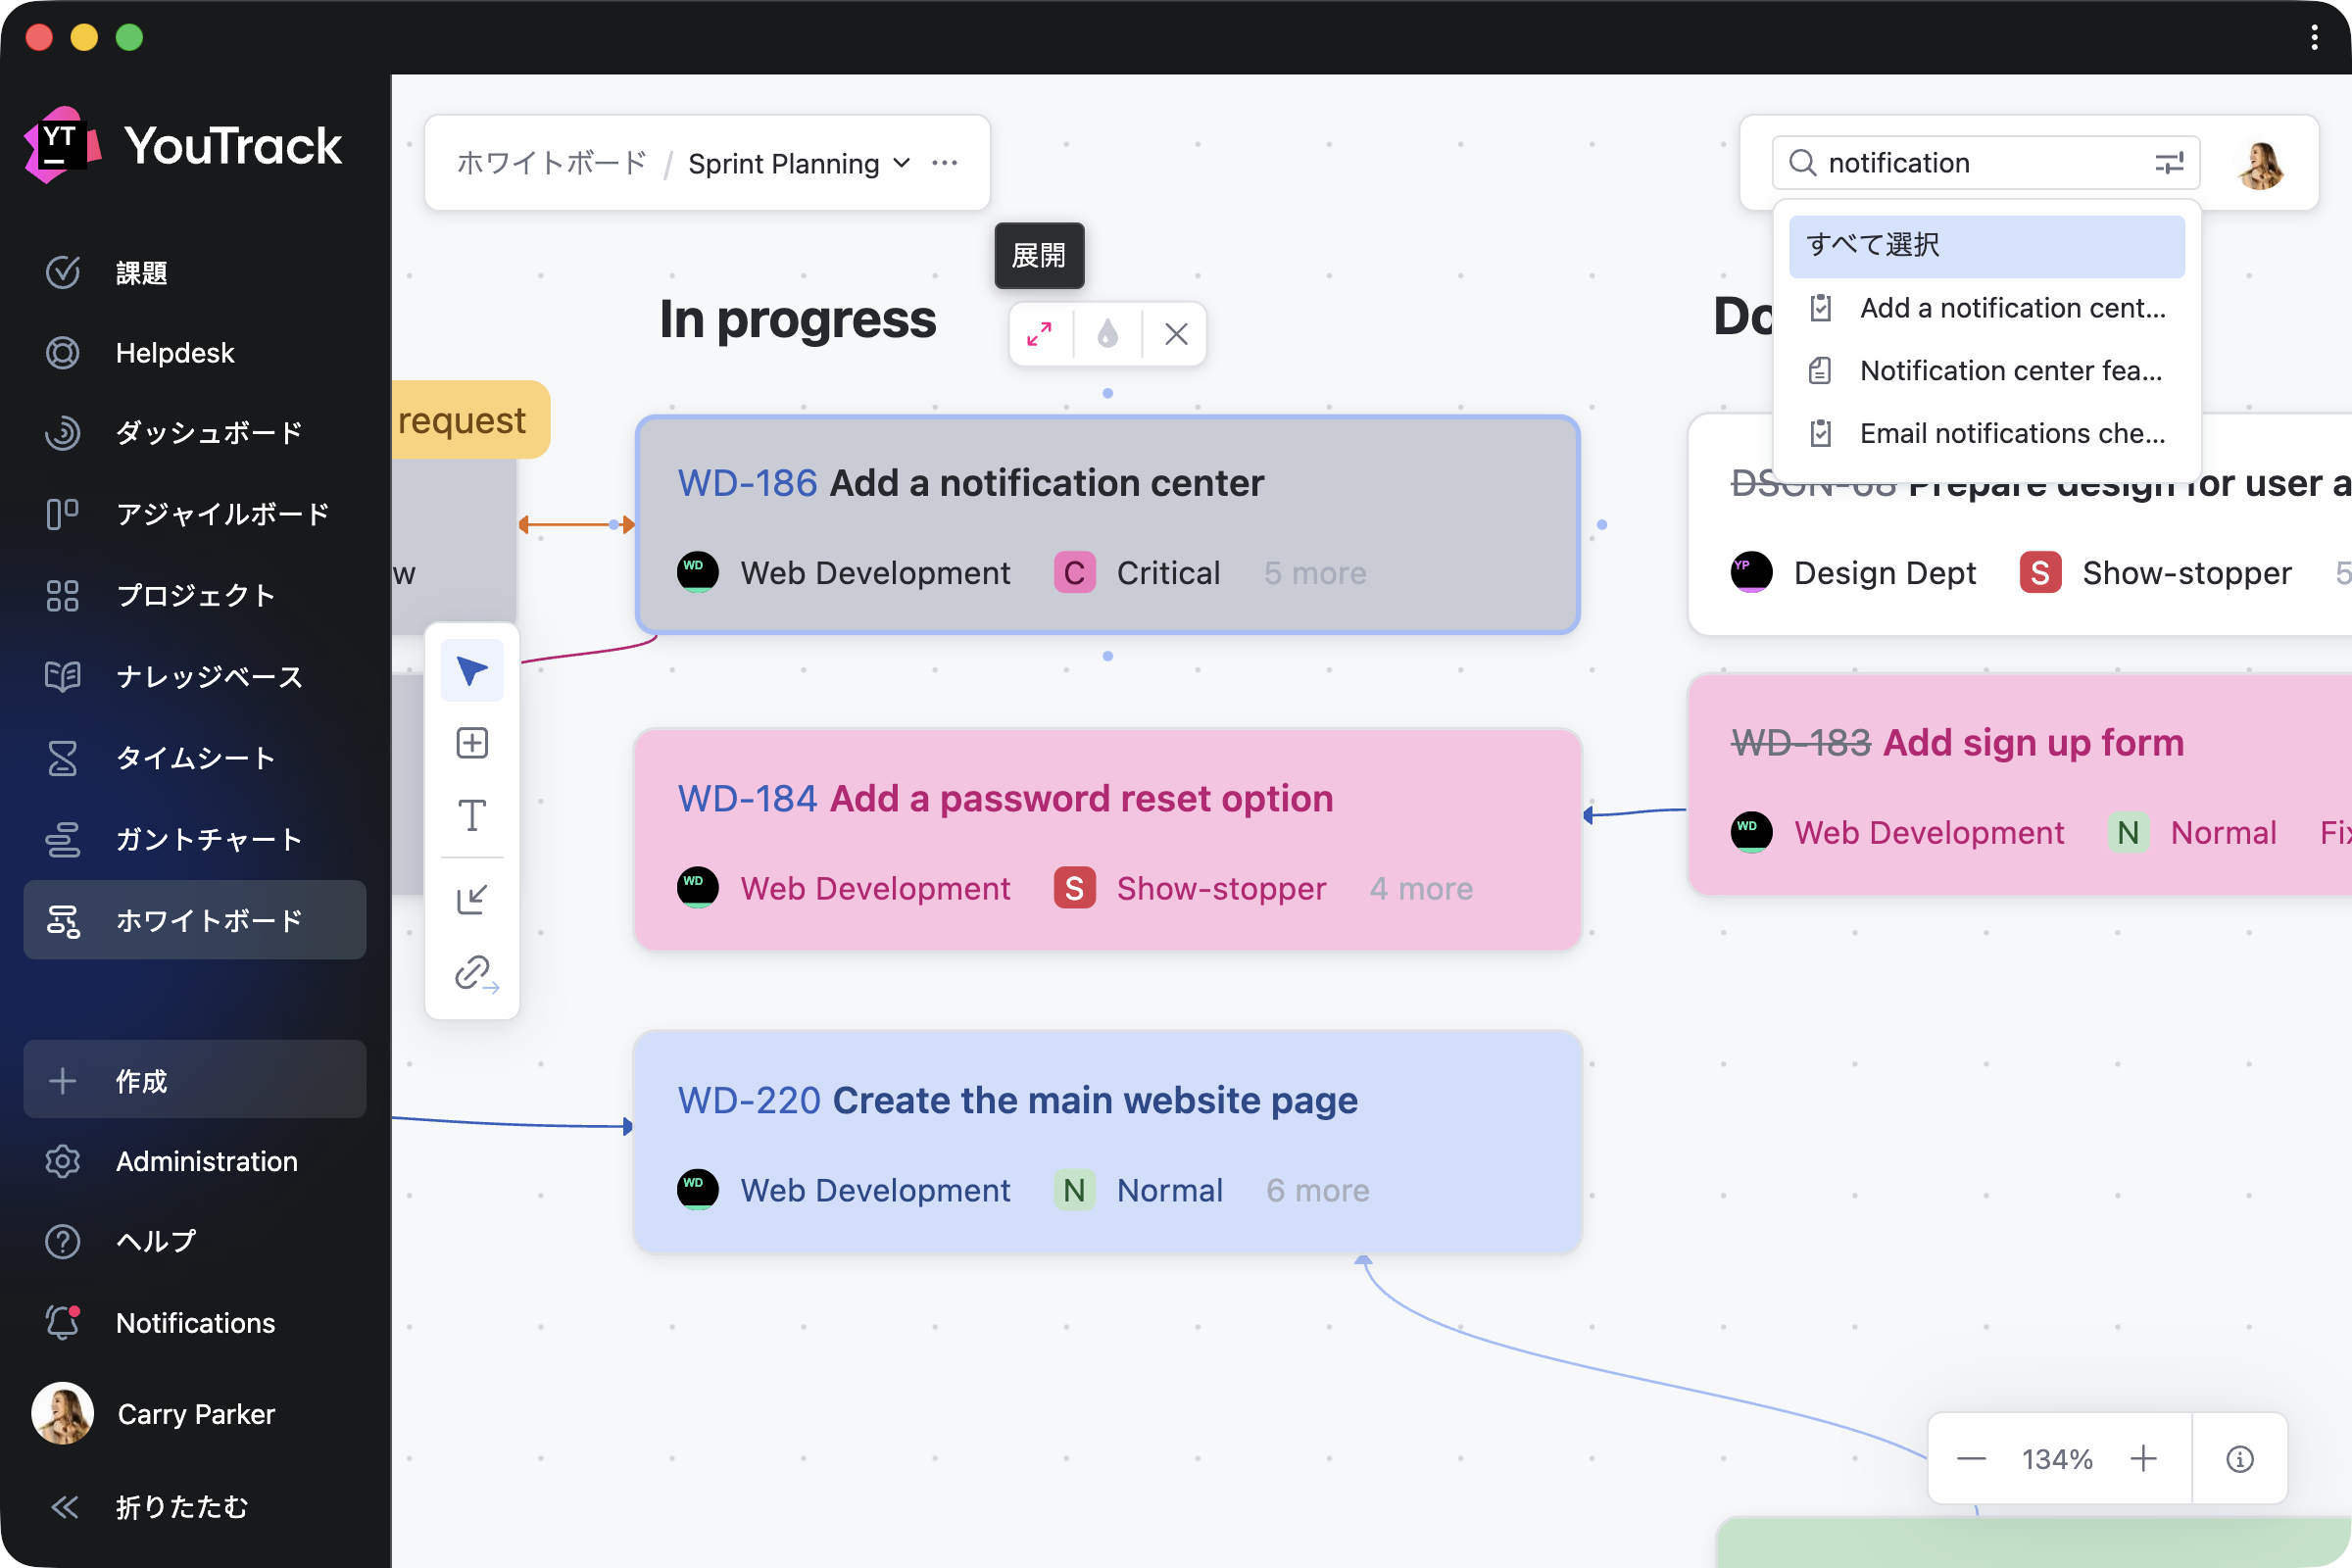Screen dimensions: 2352x1568
Task: Click the add card tool icon
Action: point(471,743)
